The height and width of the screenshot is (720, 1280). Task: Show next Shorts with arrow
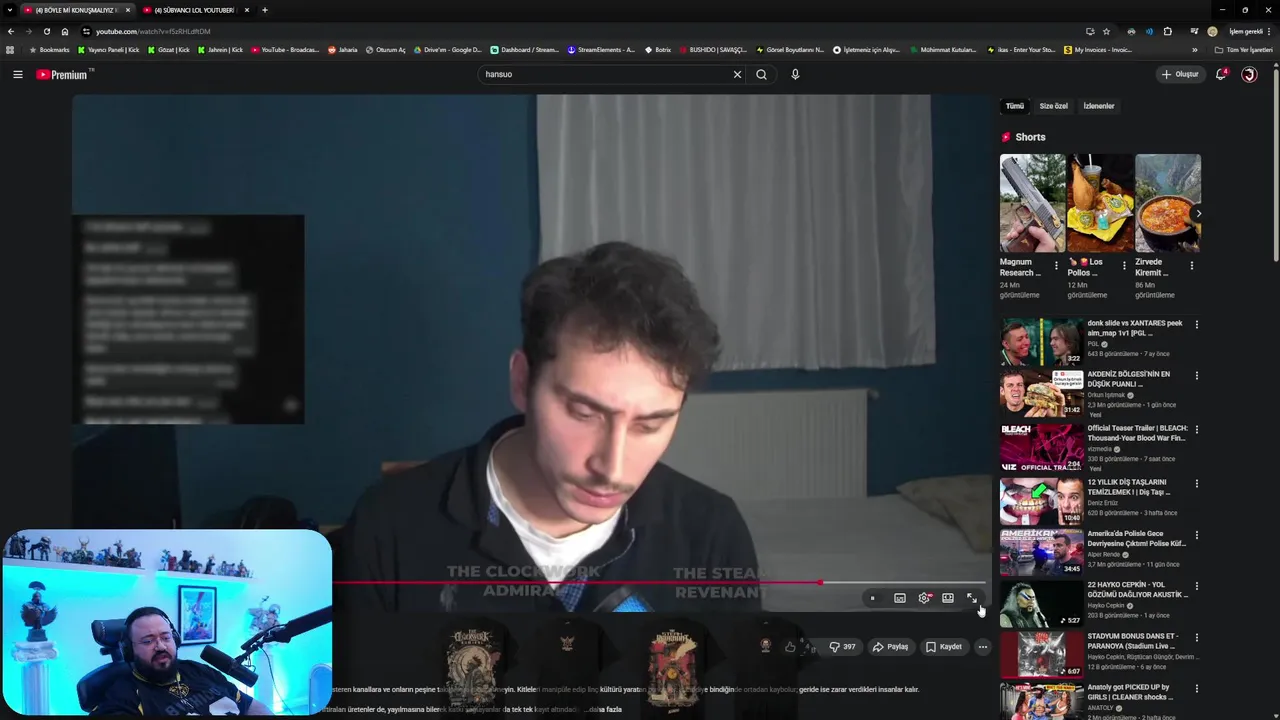[1198, 213]
